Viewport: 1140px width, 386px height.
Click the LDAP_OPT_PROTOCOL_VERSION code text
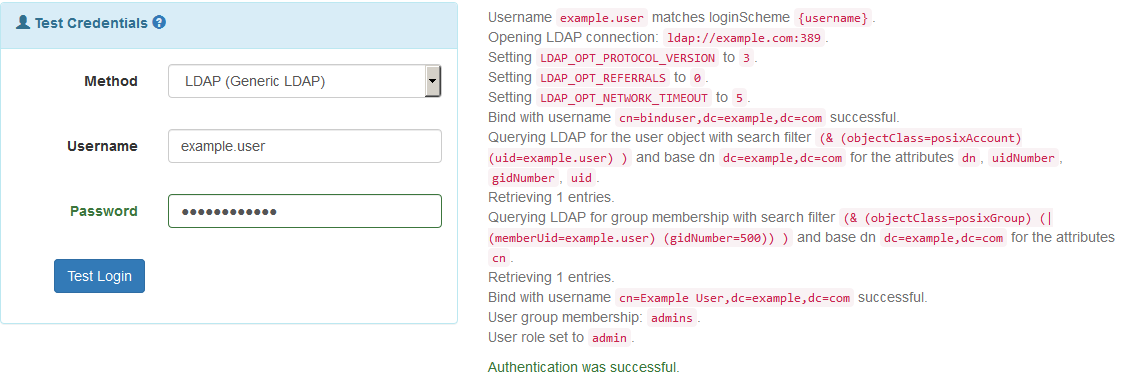[x=627, y=58]
